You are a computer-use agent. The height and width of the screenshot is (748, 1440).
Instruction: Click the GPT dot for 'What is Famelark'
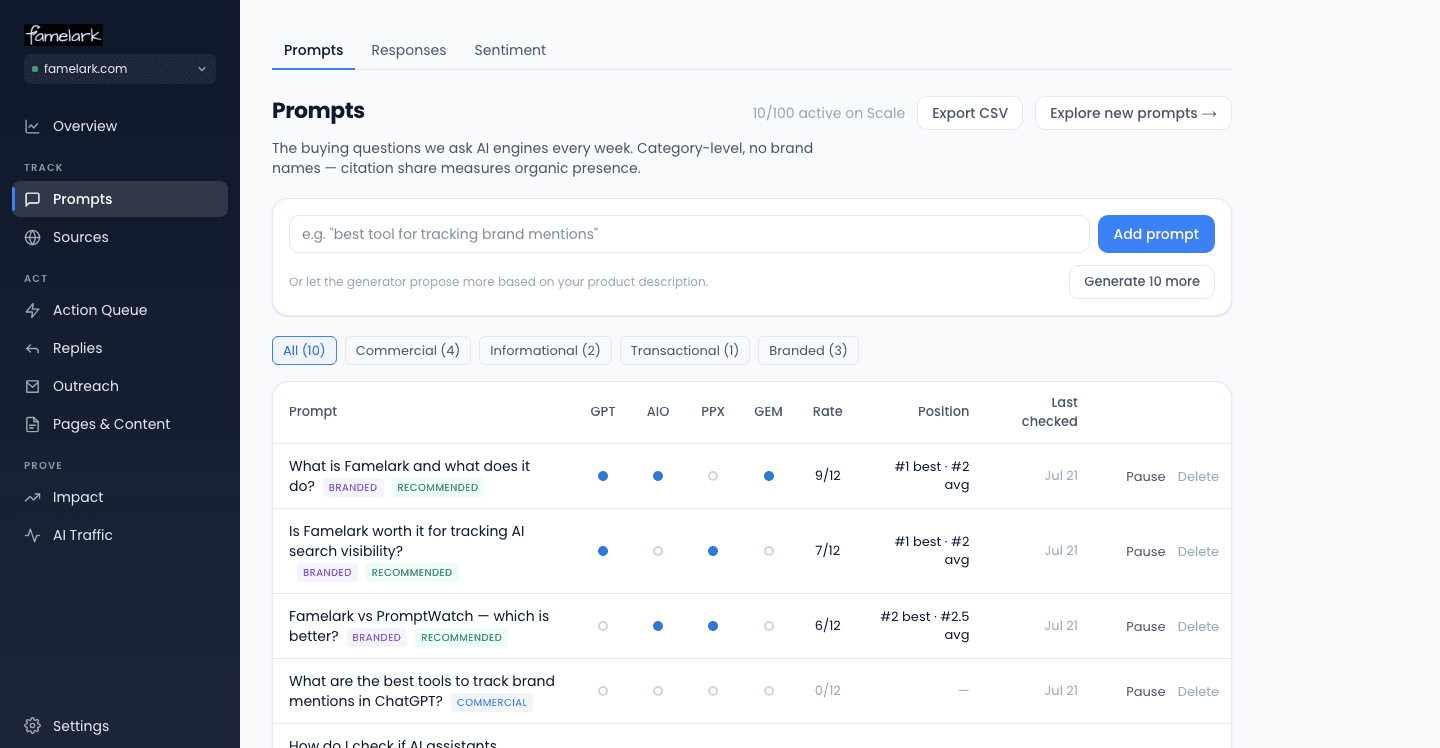(603, 476)
